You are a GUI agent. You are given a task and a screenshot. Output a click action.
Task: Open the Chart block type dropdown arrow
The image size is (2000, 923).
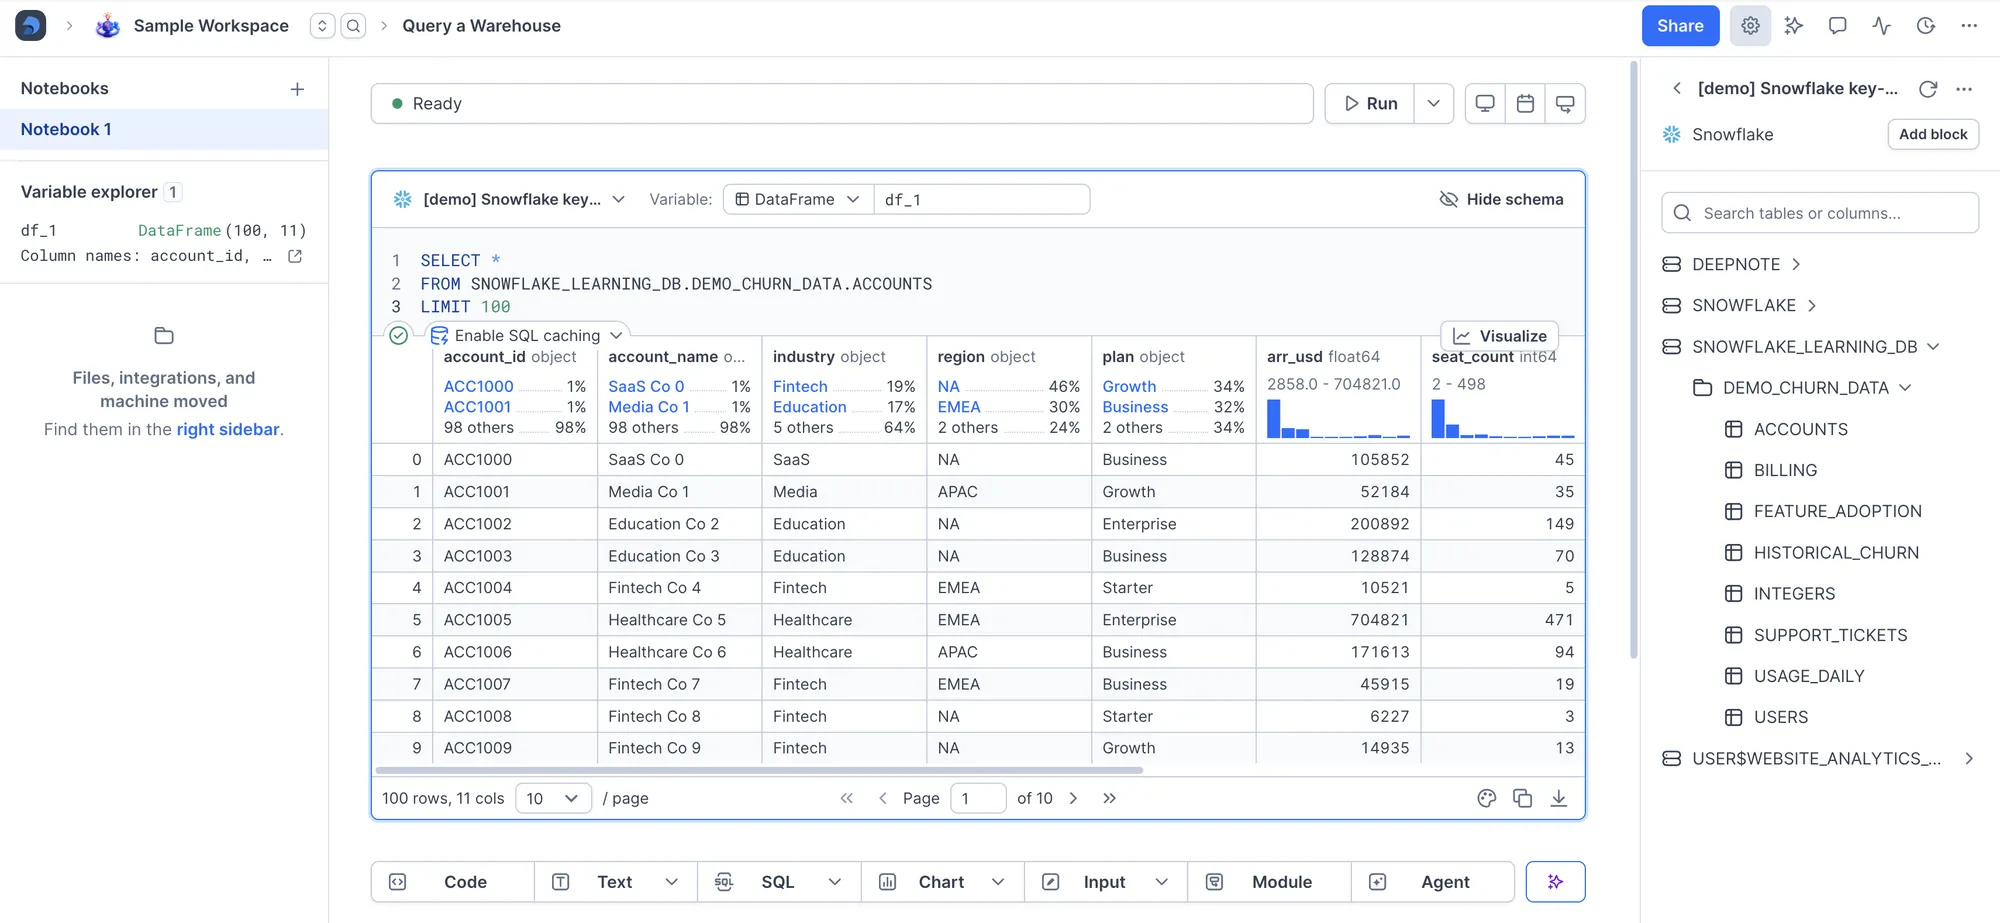pos(998,882)
